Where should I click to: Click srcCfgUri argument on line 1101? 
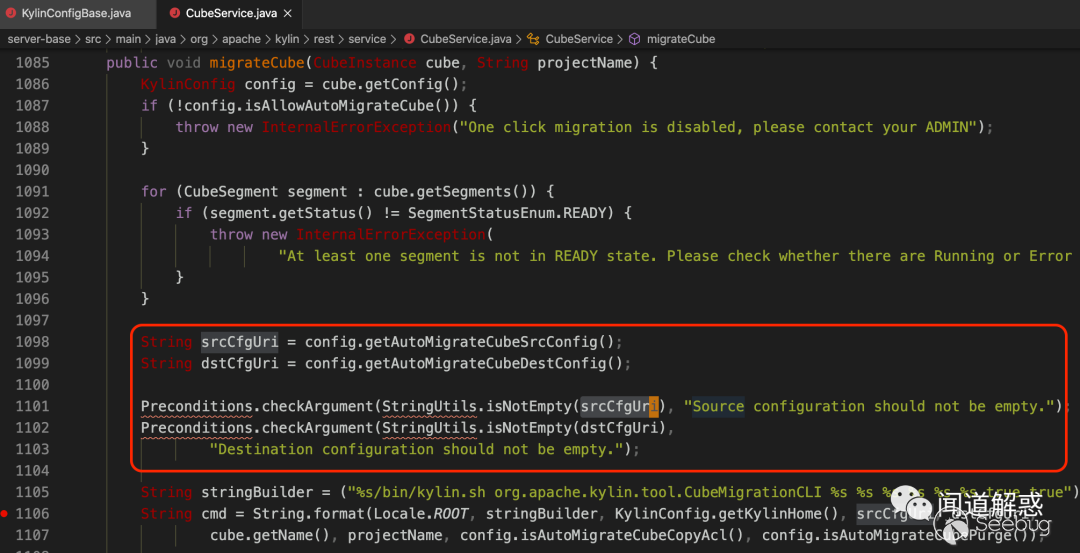point(619,406)
